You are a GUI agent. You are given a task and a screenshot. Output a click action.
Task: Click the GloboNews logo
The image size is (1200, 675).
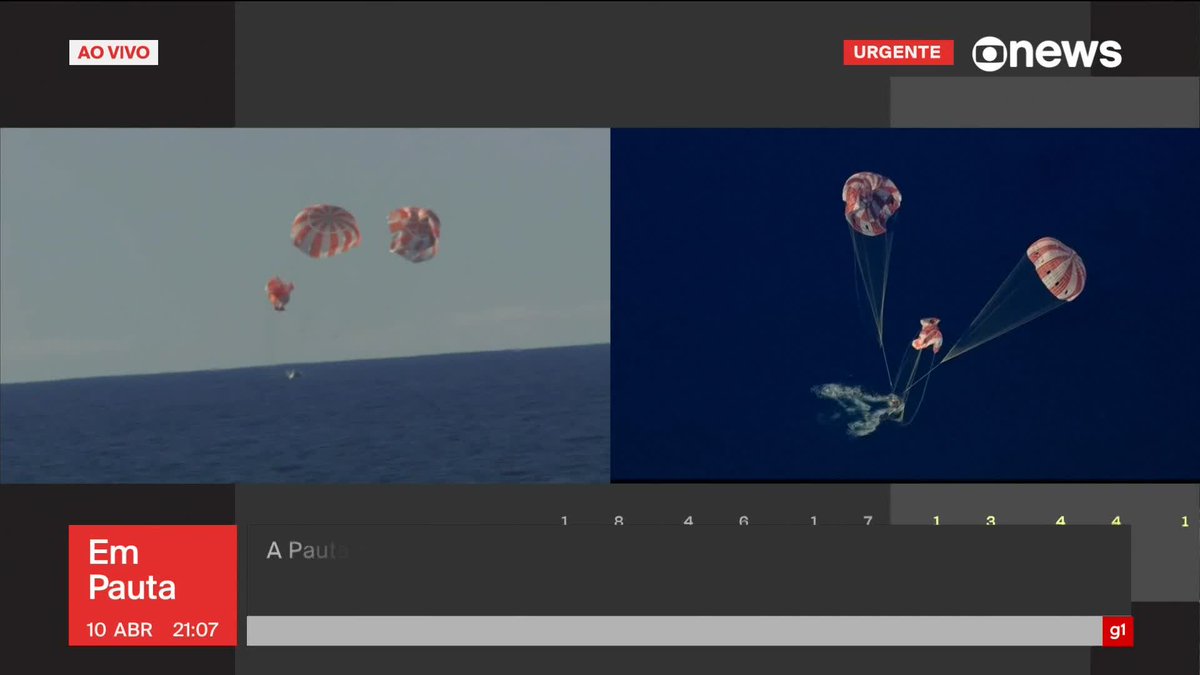(1047, 53)
